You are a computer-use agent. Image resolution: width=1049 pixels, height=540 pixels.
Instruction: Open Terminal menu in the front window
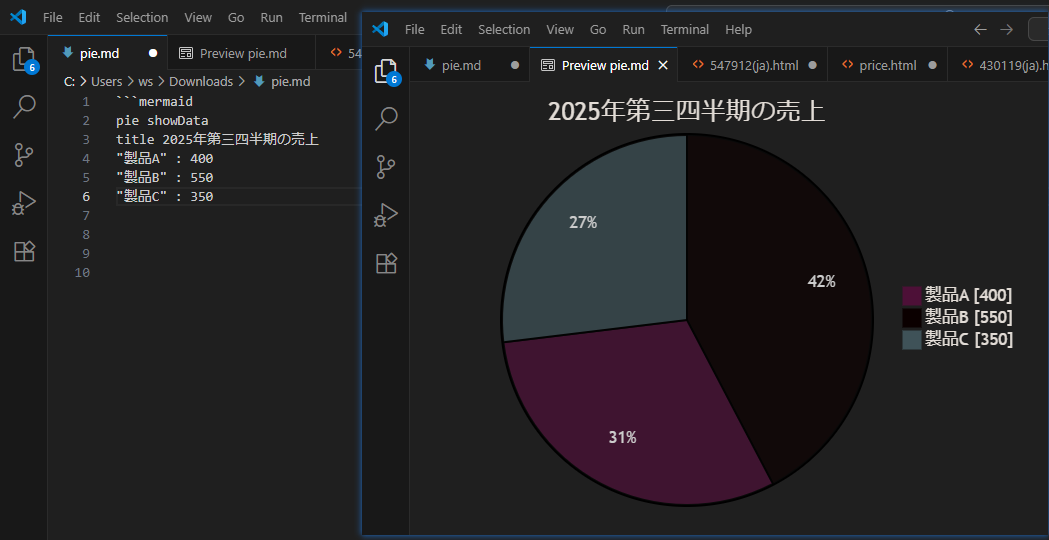[685, 29]
